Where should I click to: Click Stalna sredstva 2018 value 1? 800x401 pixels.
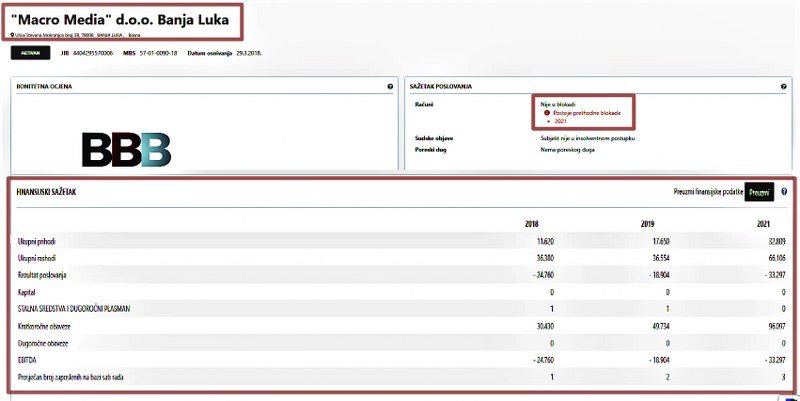click(552, 309)
